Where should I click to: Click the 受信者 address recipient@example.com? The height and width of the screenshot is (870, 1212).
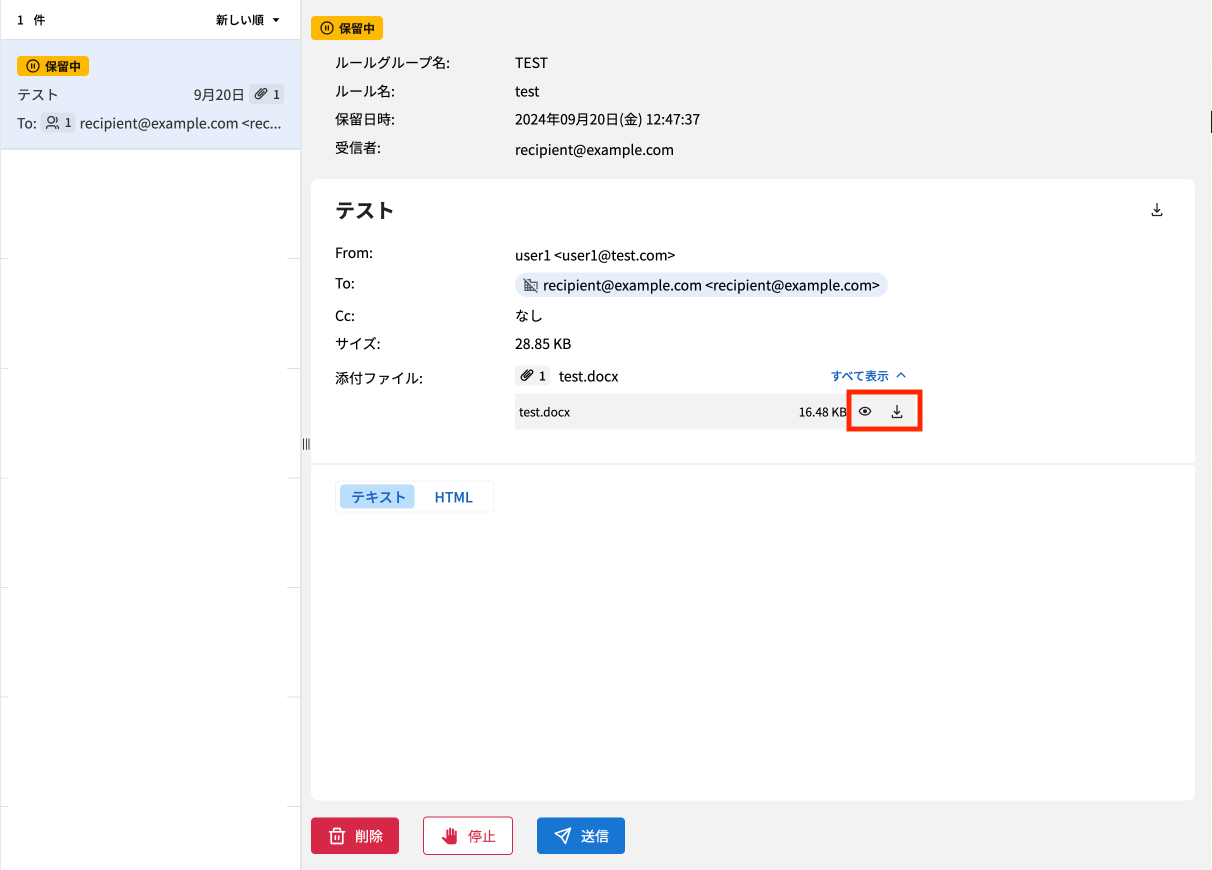point(594,150)
